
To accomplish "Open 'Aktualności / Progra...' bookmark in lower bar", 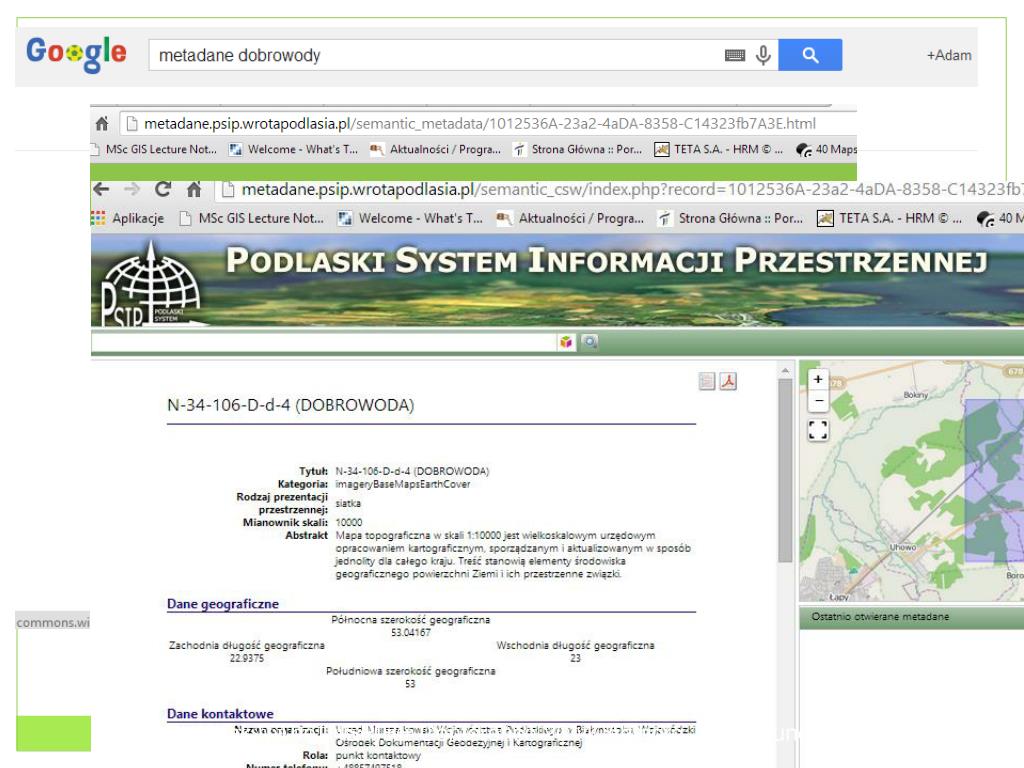I will [x=570, y=218].
